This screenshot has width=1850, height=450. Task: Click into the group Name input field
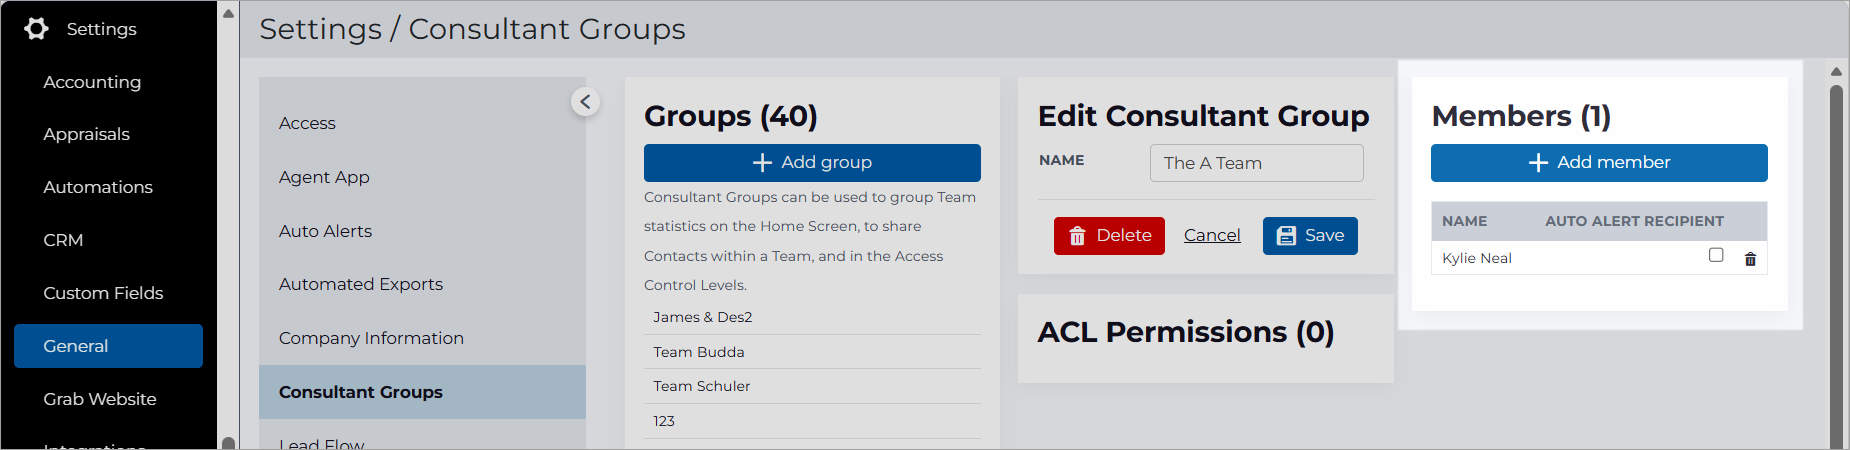(x=1257, y=163)
